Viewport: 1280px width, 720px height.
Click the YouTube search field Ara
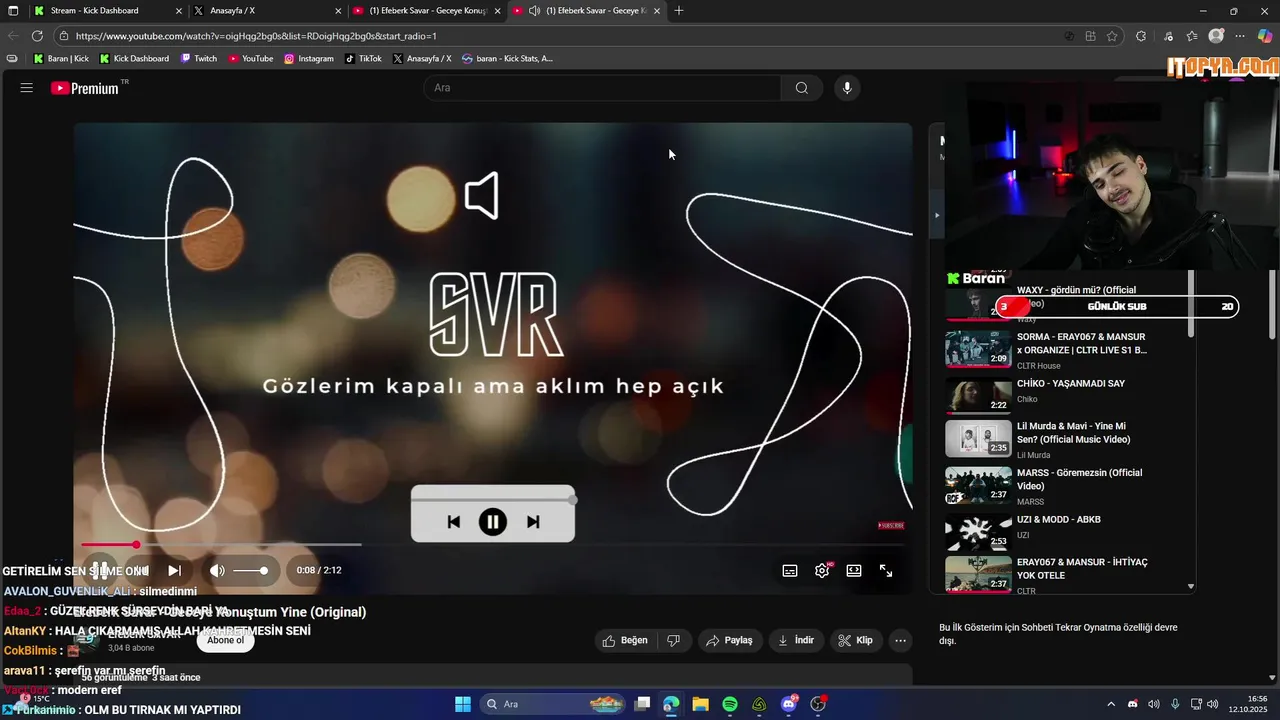click(x=602, y=88)
